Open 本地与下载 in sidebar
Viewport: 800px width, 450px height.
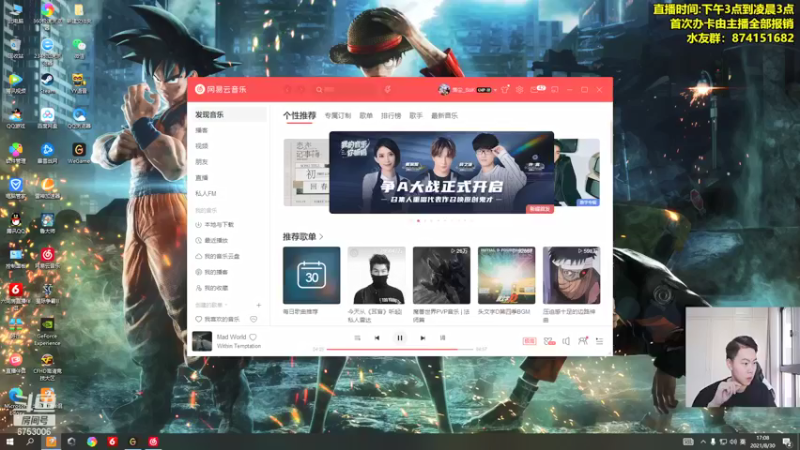(215, 224)
